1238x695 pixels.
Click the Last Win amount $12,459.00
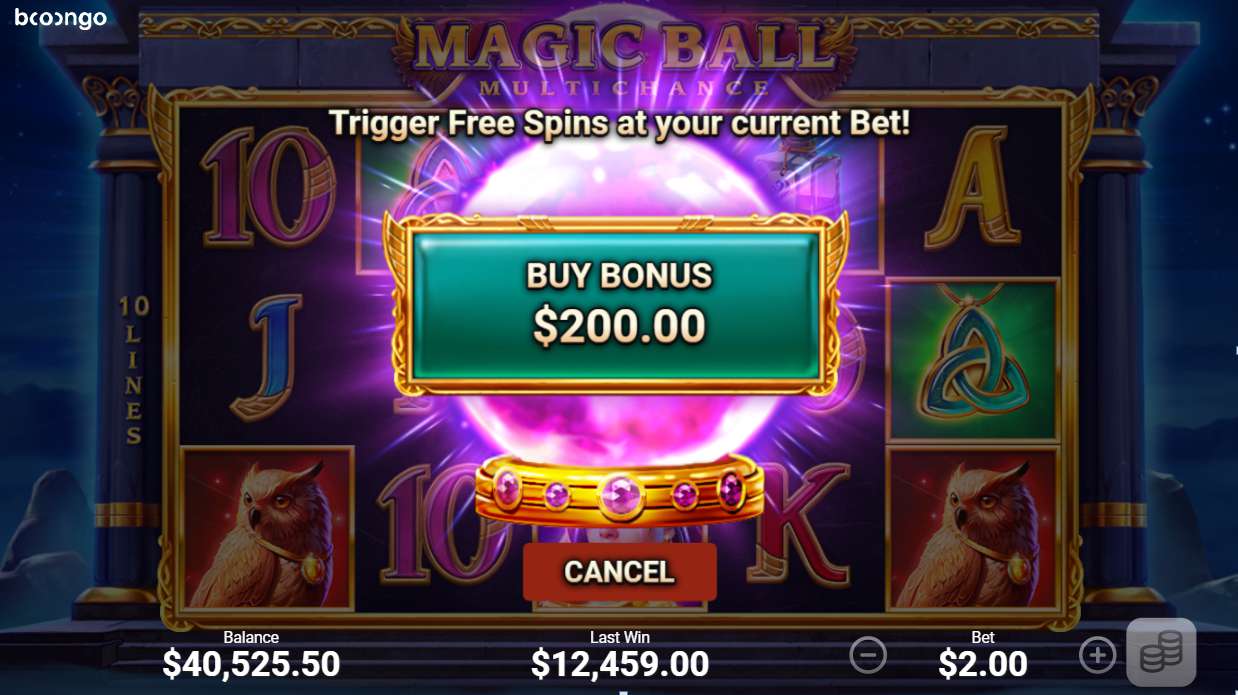click(620, 664)
